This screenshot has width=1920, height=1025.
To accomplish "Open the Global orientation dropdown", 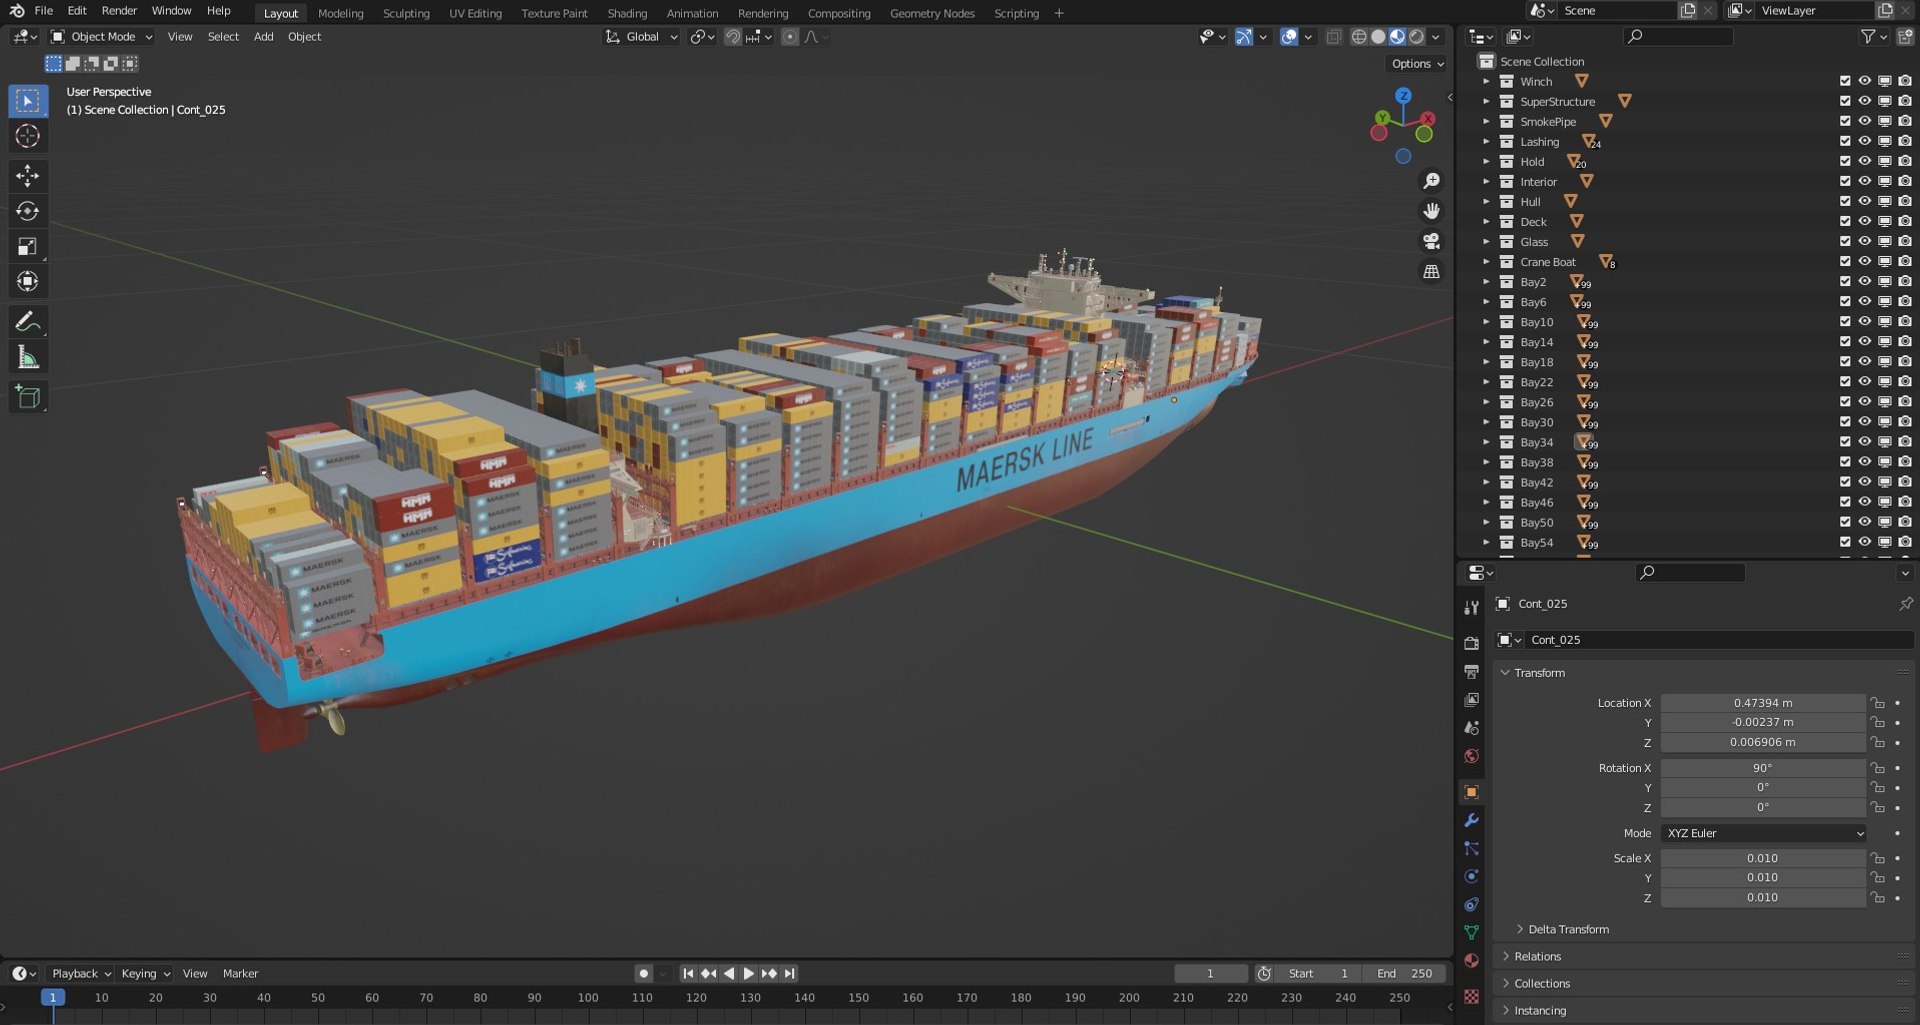I will [x=642, y=37].
